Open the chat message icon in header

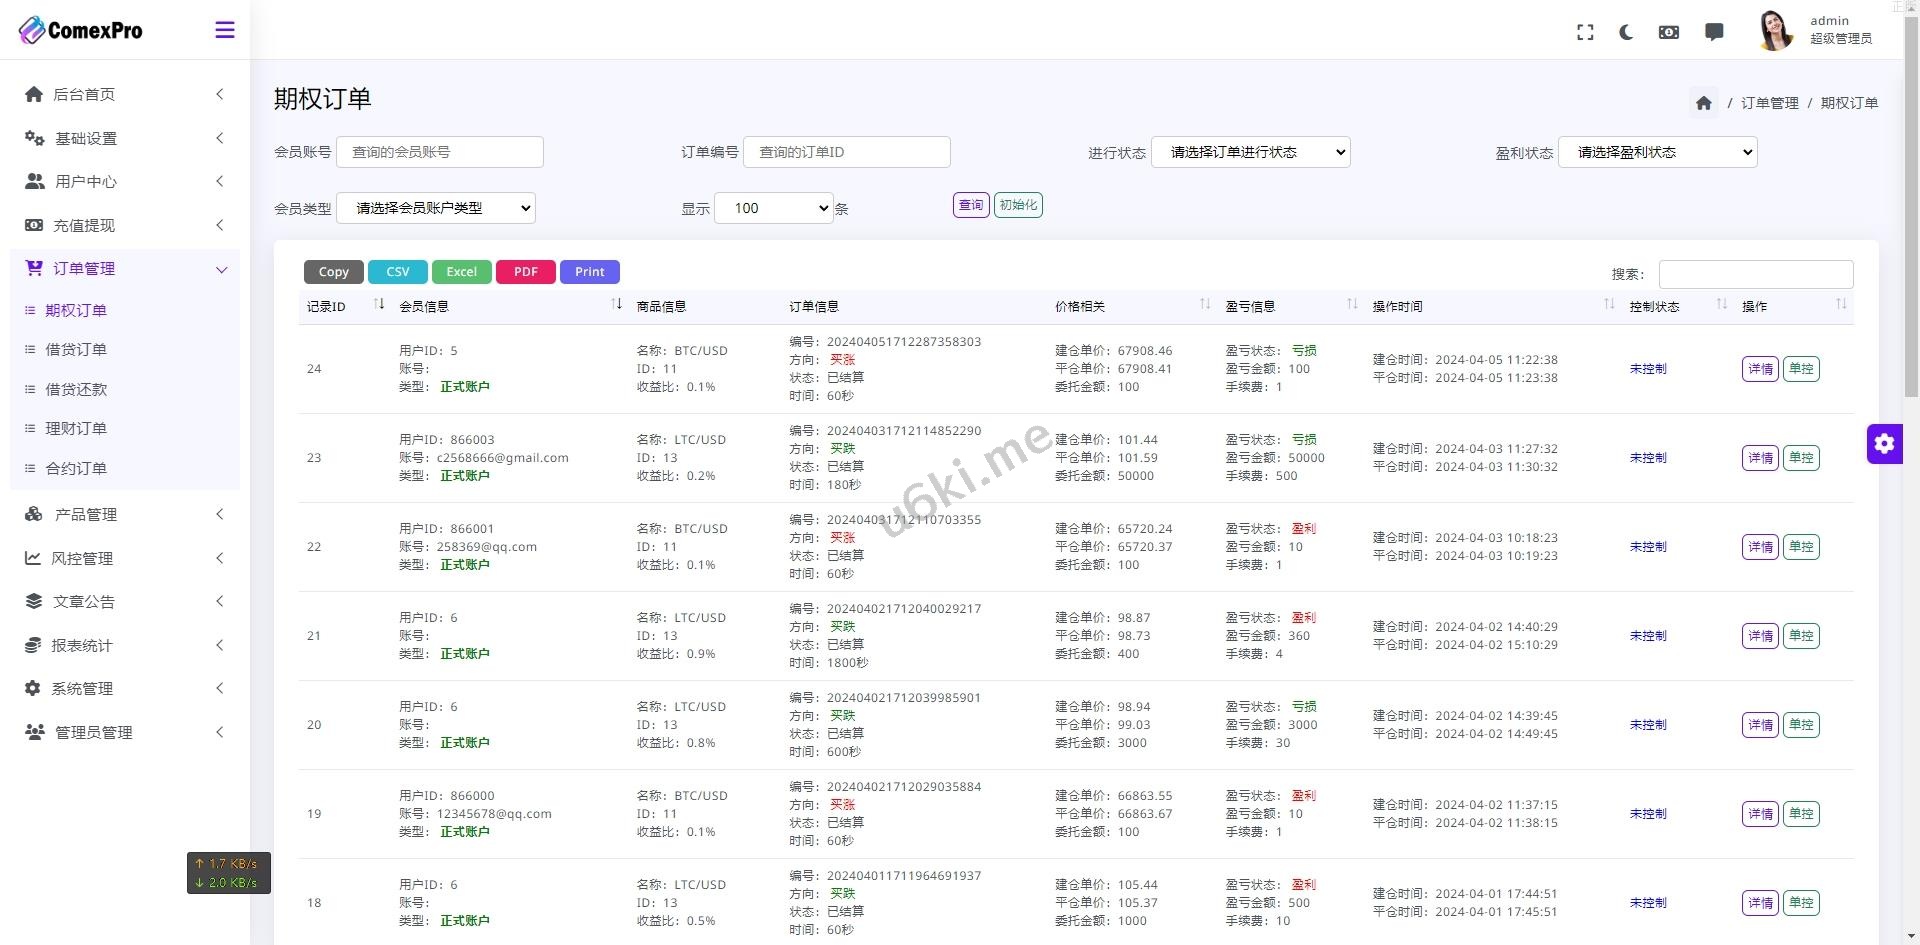(1714, 32)
